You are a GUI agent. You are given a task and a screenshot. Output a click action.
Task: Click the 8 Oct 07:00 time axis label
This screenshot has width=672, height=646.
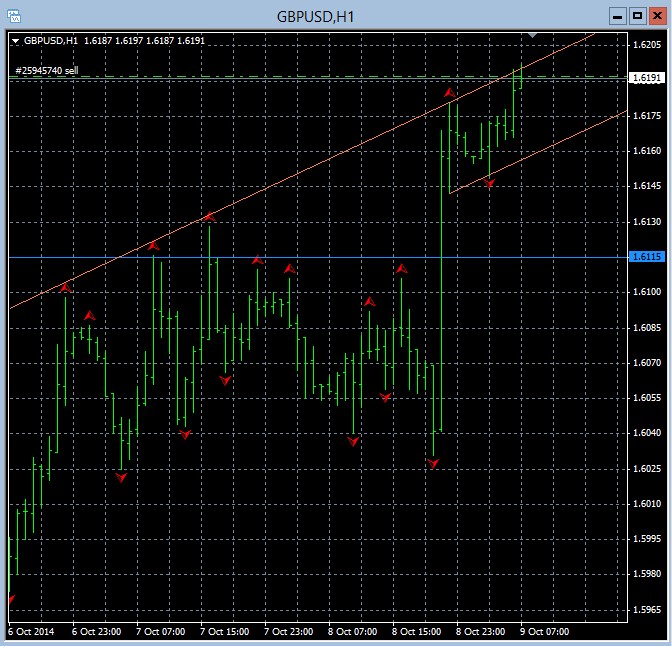click(352, 632)
